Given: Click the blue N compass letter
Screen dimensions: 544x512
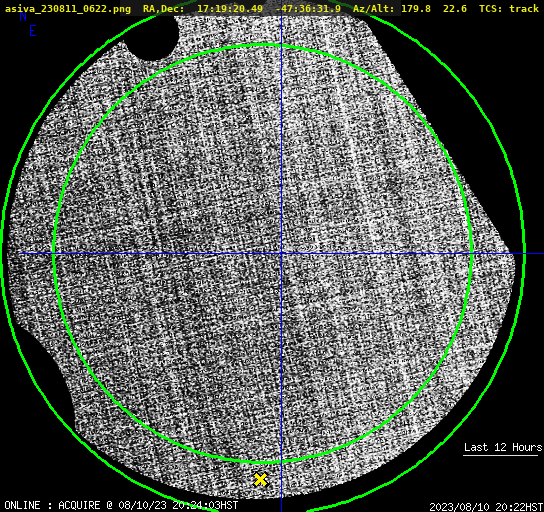Looking at the screenshot, I should [23, 16].
